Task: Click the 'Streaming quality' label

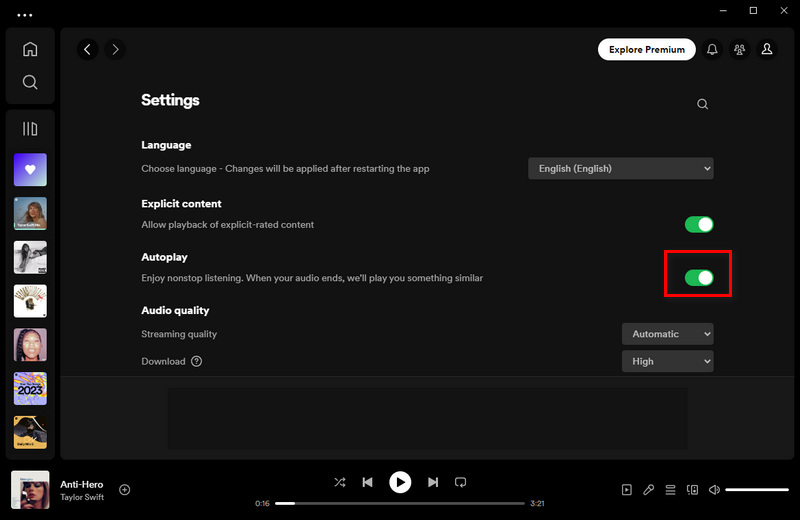Action: click(x=179, y=334)
